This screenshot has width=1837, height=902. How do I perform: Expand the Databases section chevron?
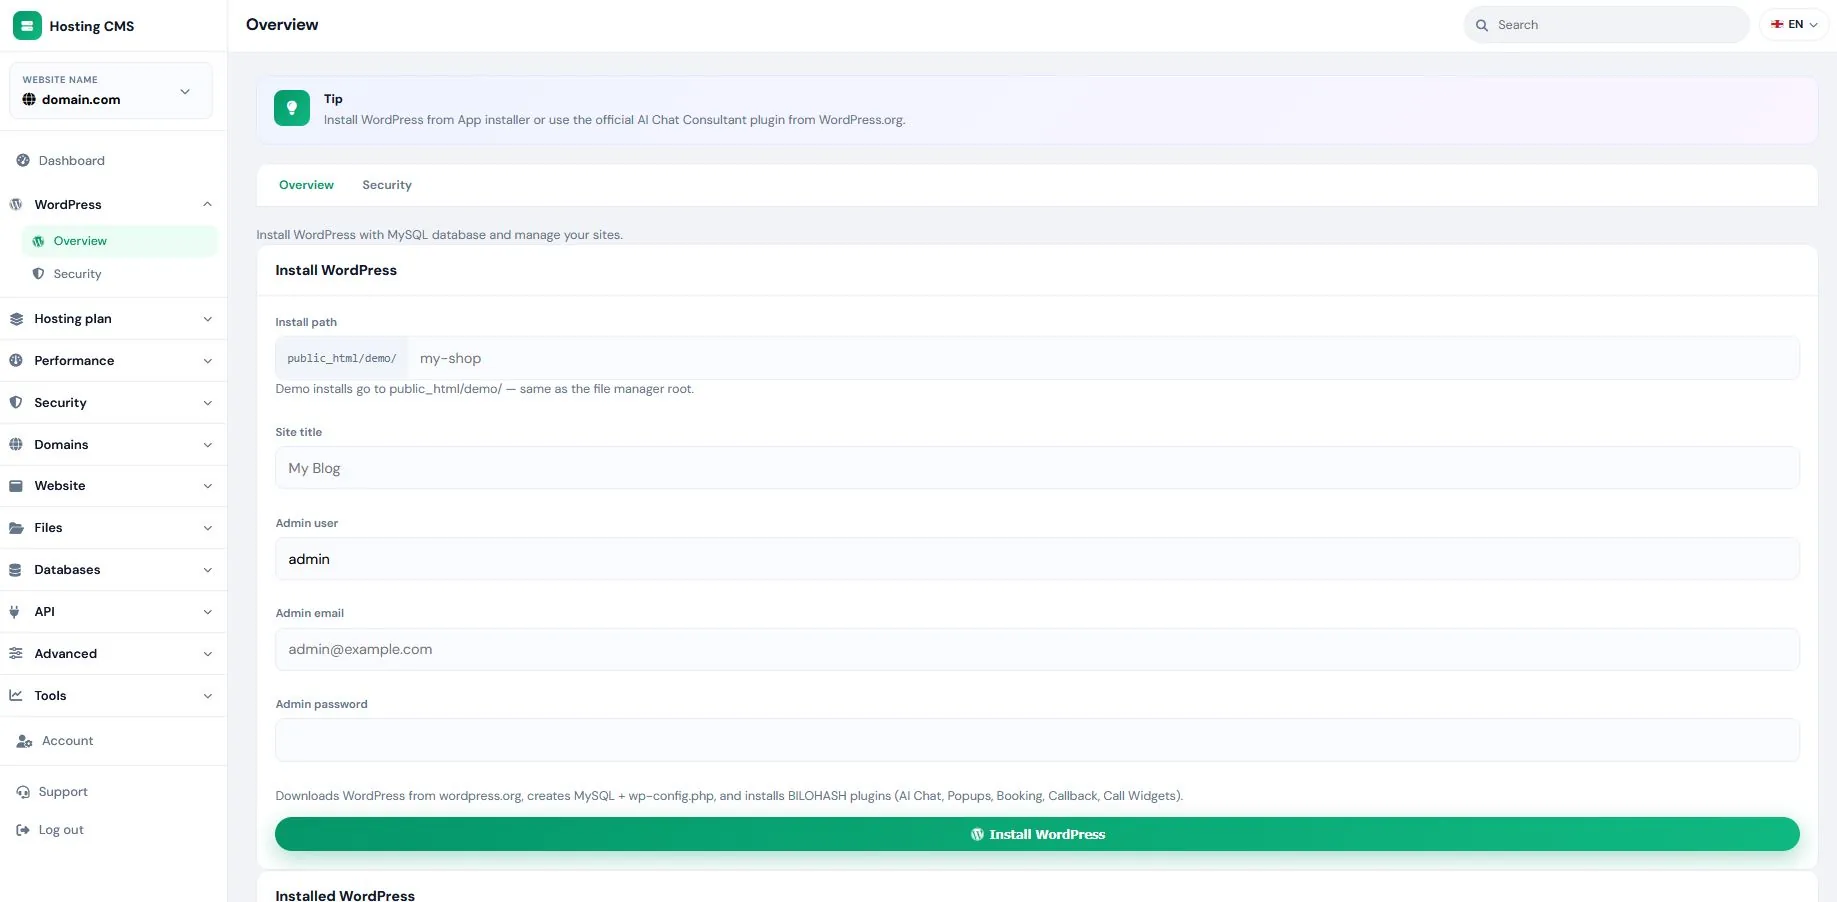[x=207, y=570]
